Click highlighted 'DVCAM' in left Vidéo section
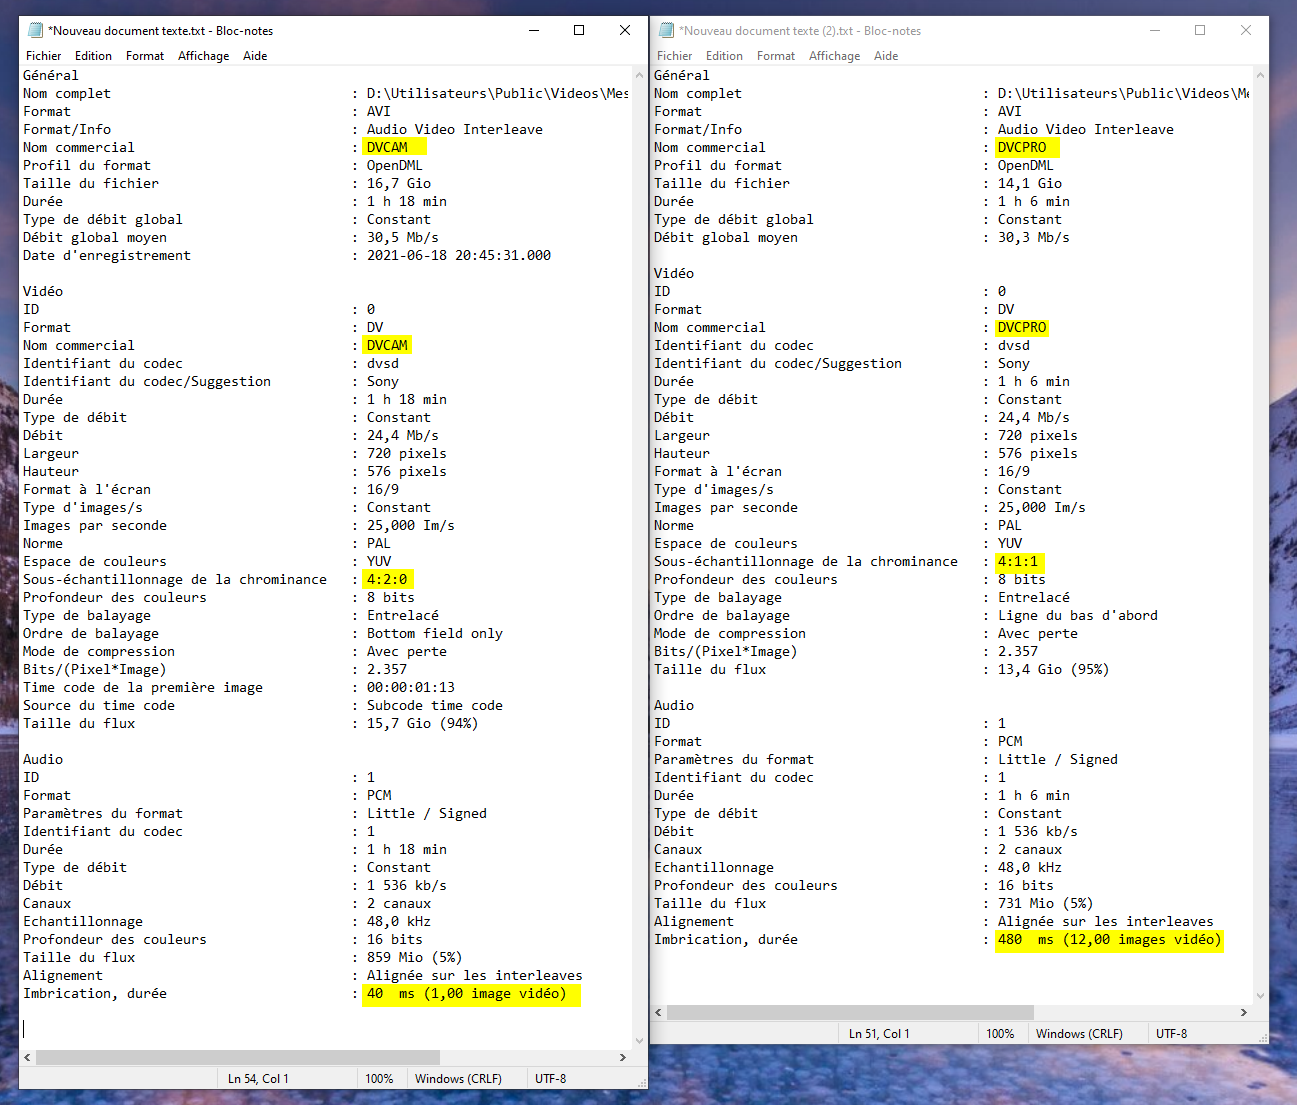 click(387, 345)
